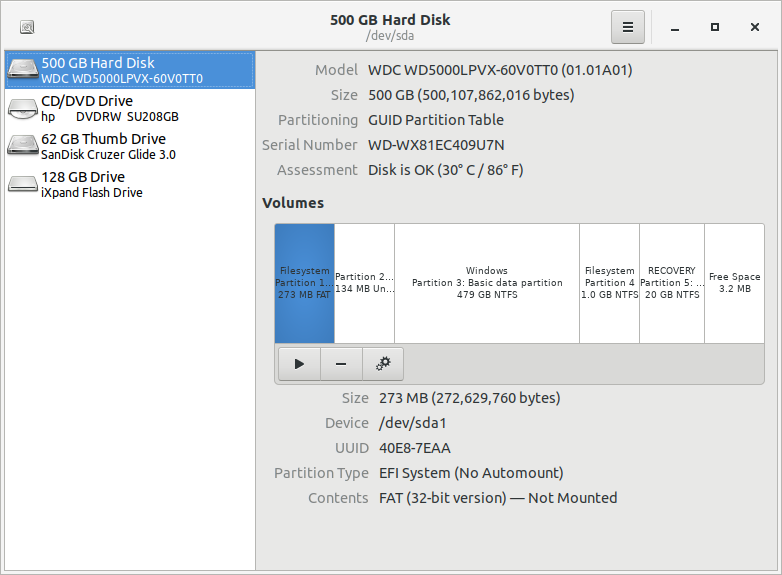
Task: Select Partition 2 134 MB volume block
Action: (365, 283)
